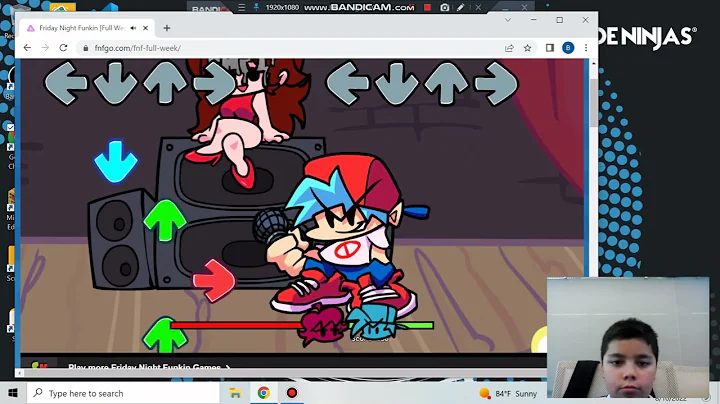Focus the fnfgo.com/fnf-full-week address bar
This screenshot has width=720, height=404.
point(292,48)
